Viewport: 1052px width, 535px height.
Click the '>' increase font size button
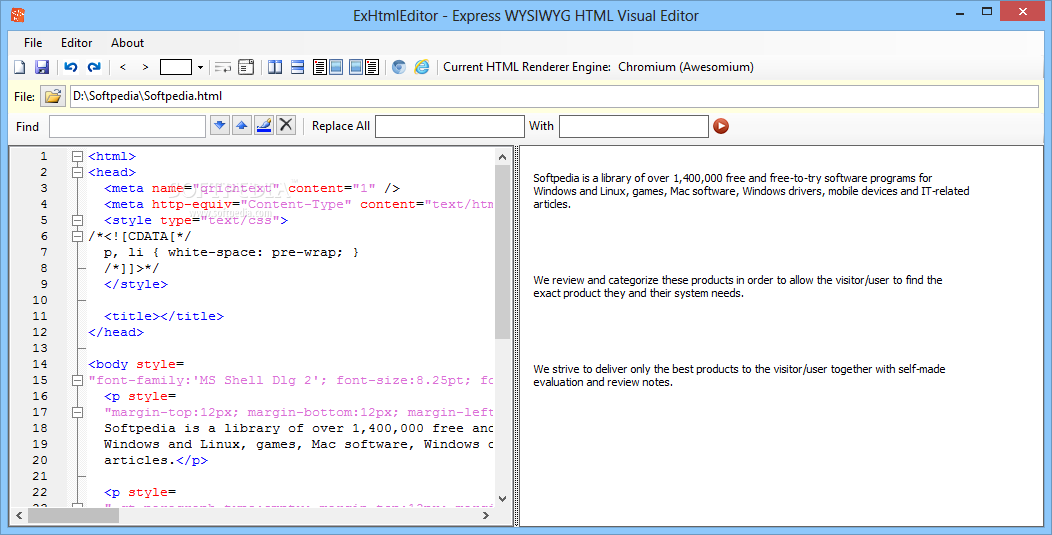pyautogui.click(x=145, y=67)
